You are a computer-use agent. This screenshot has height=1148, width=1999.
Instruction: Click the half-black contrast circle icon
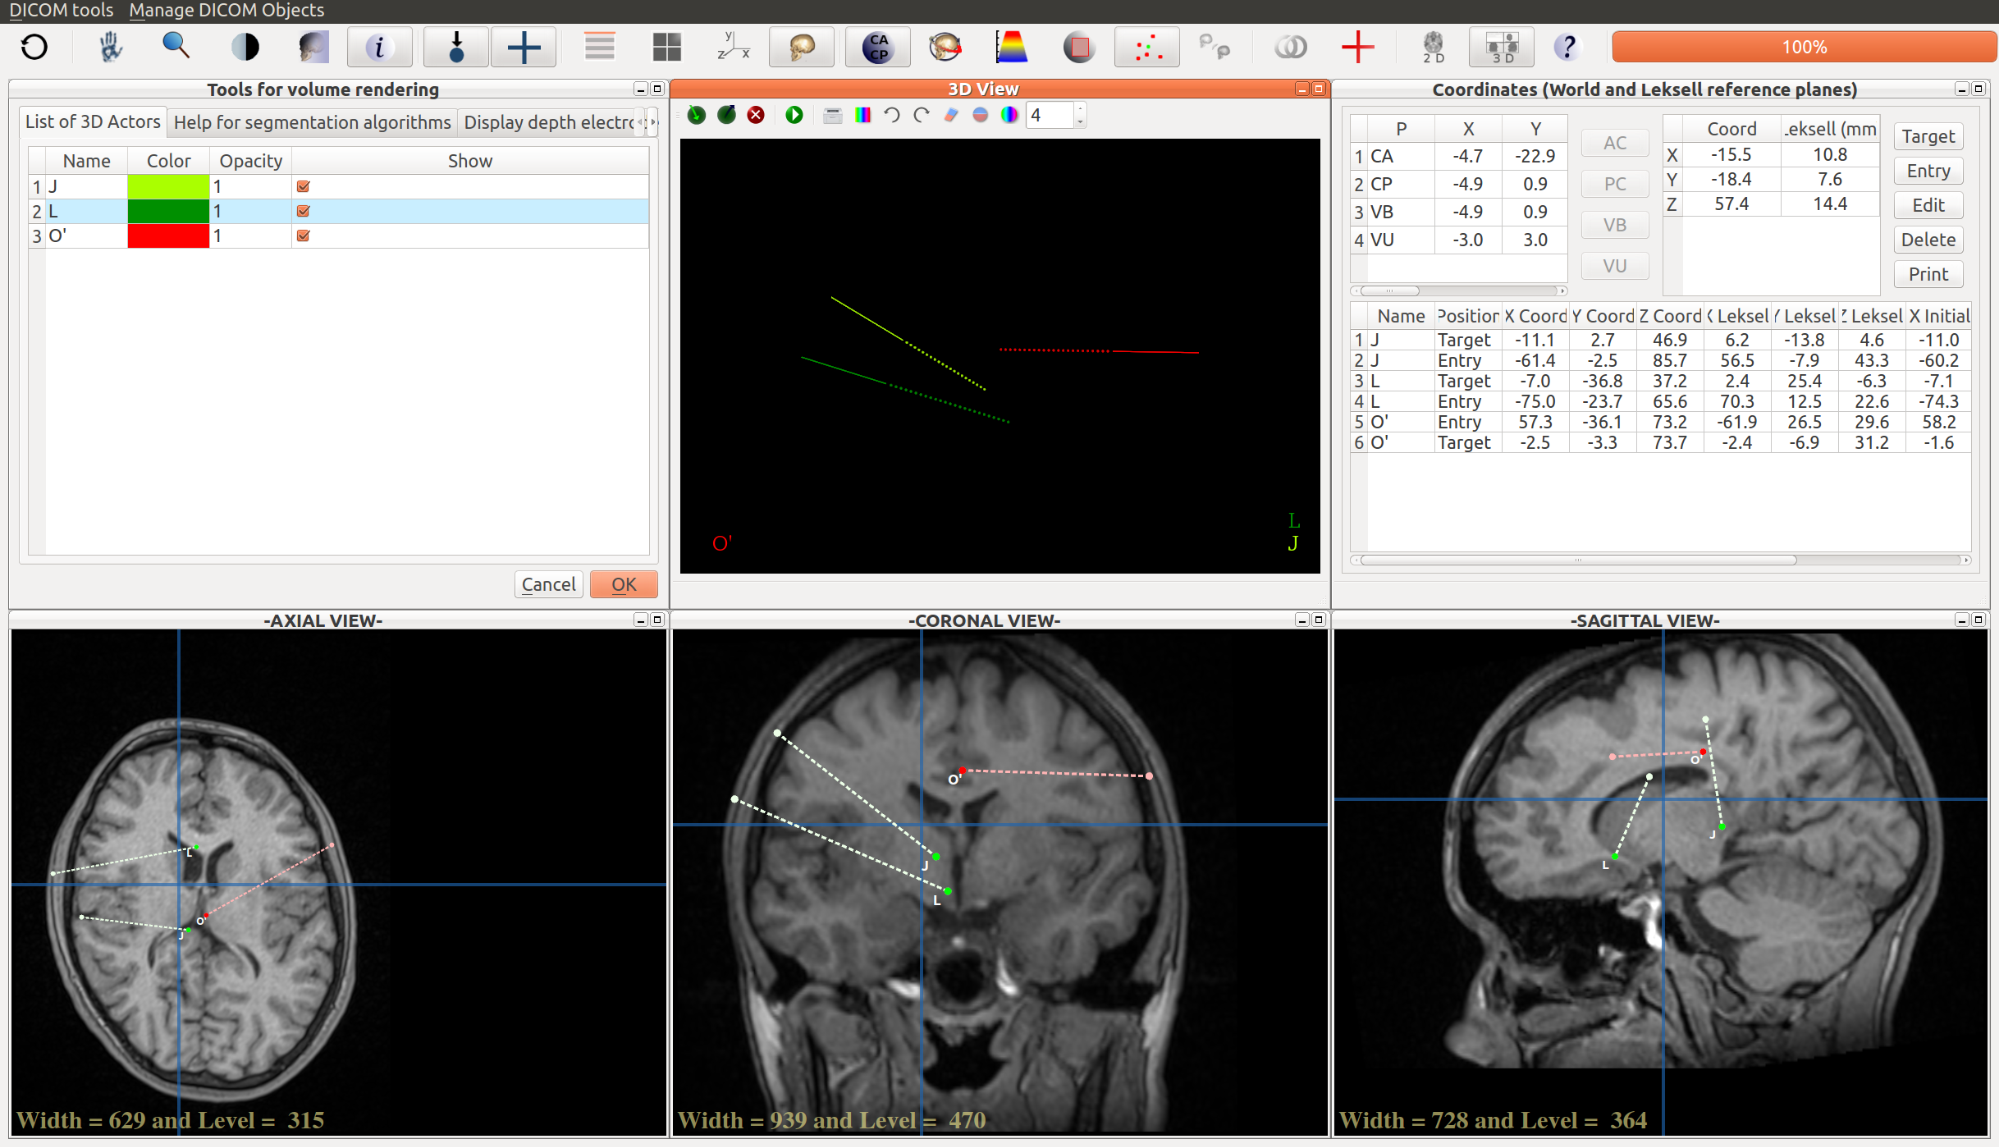coord(245,47)
